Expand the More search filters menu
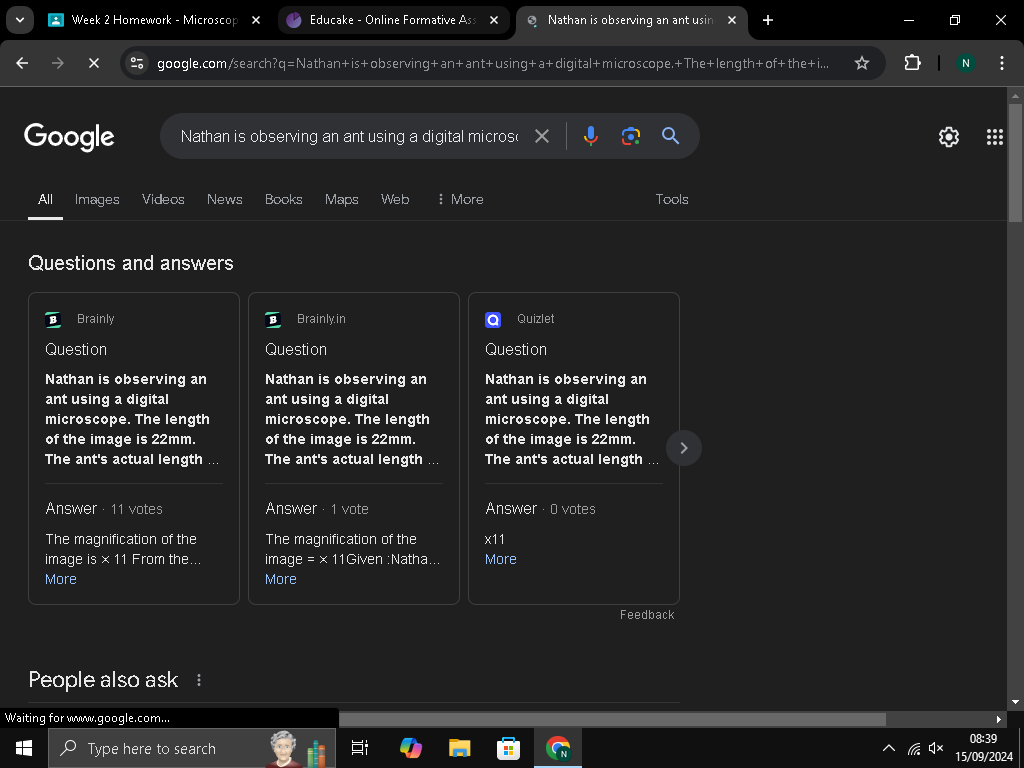Viewport: 1024px width, 768px height. click(x=460, y=199)
